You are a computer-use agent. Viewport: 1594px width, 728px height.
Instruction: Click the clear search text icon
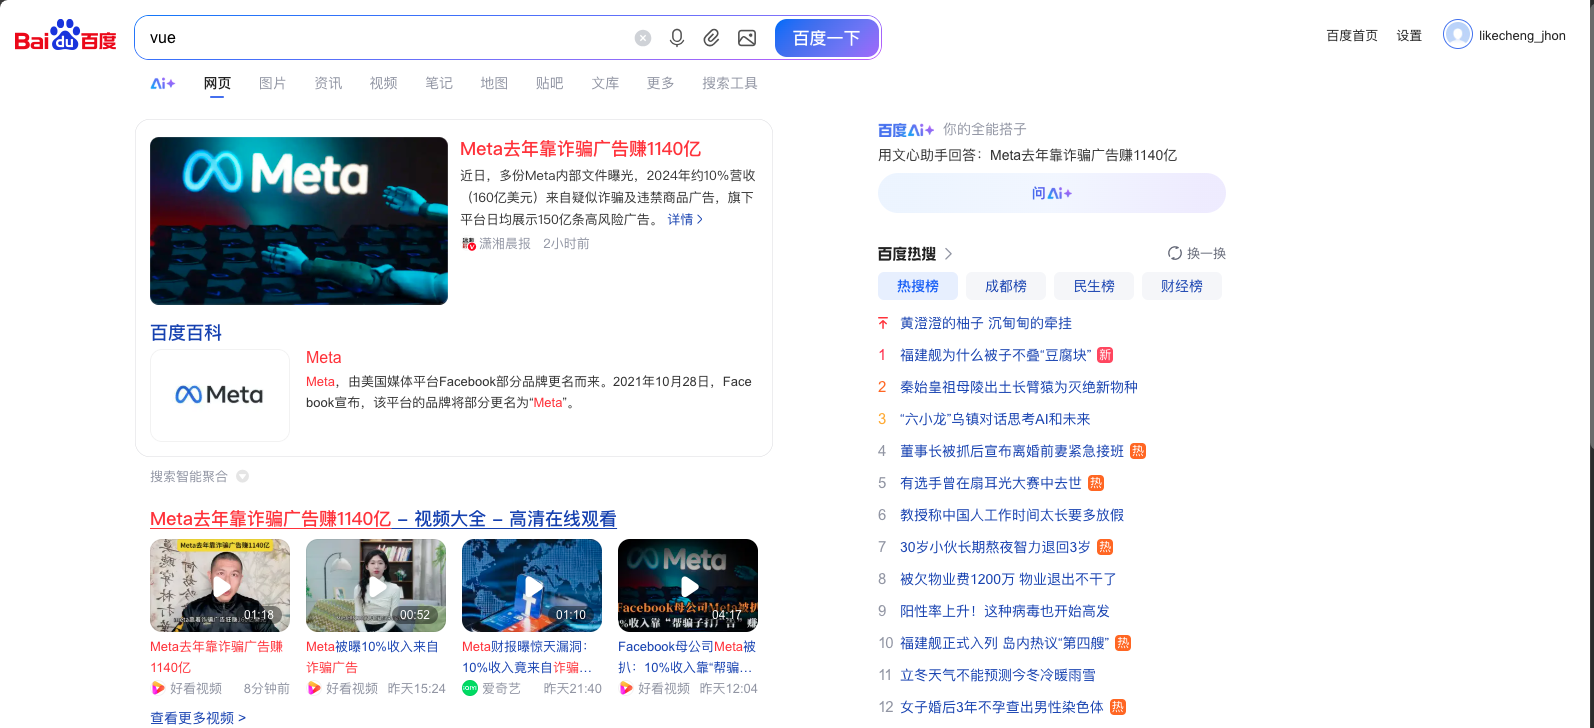(643, 38)
